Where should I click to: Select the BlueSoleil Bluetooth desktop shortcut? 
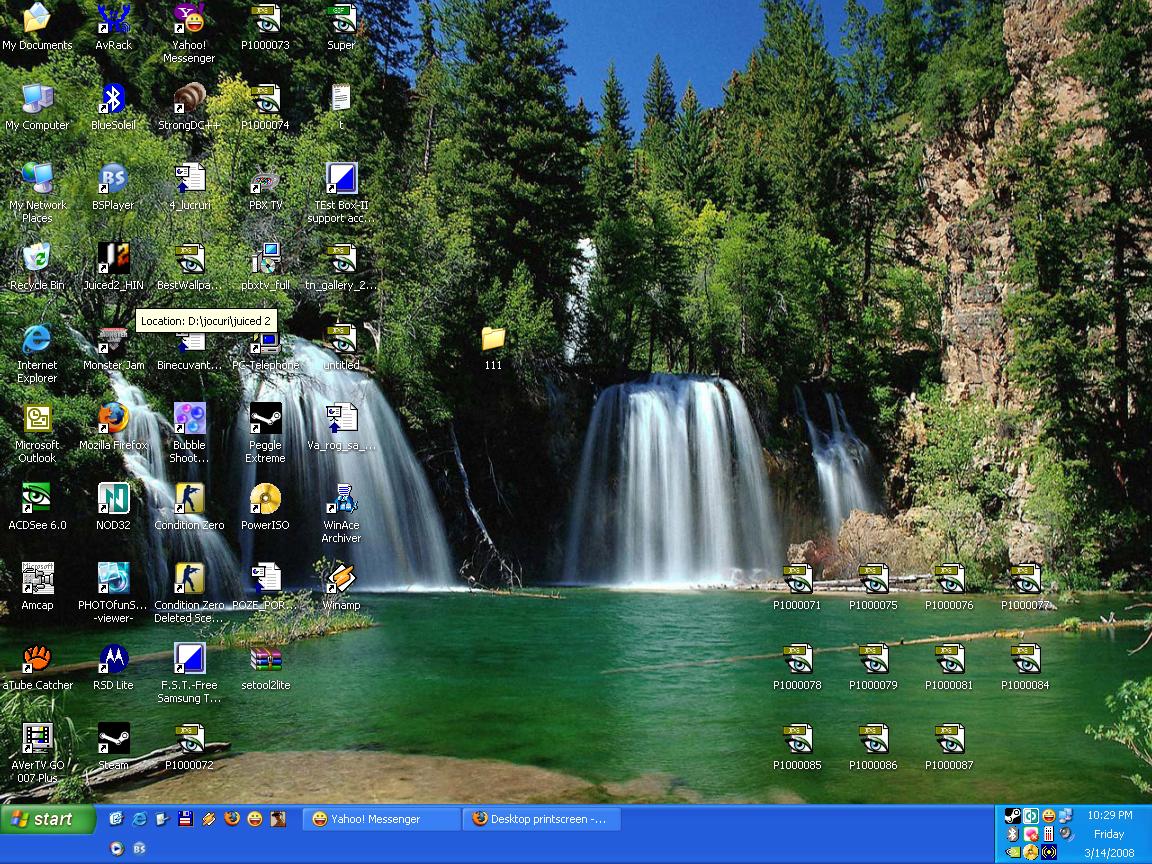point(113,100)
